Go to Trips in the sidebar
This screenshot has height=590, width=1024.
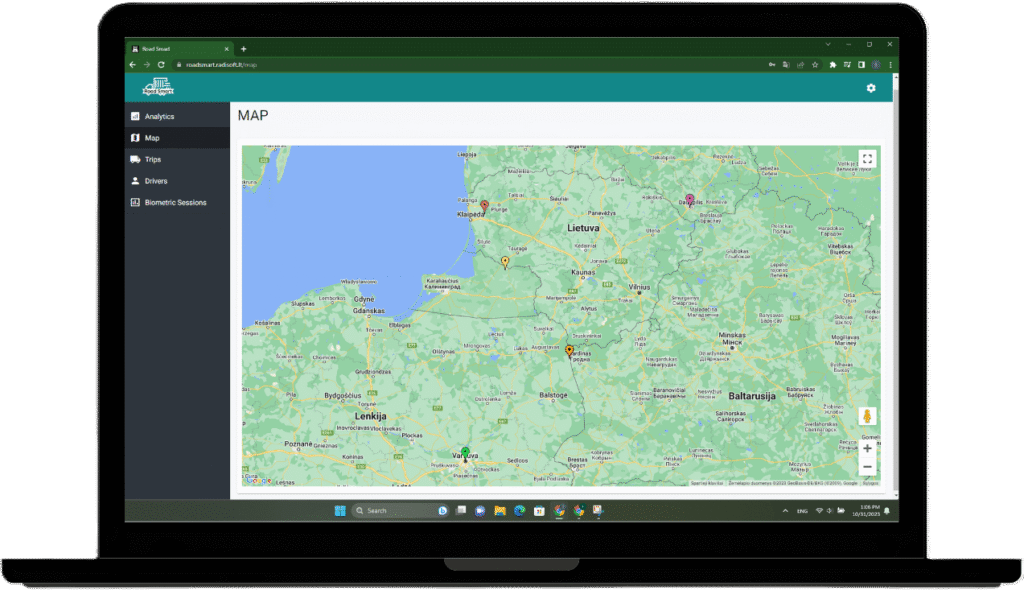152,160
